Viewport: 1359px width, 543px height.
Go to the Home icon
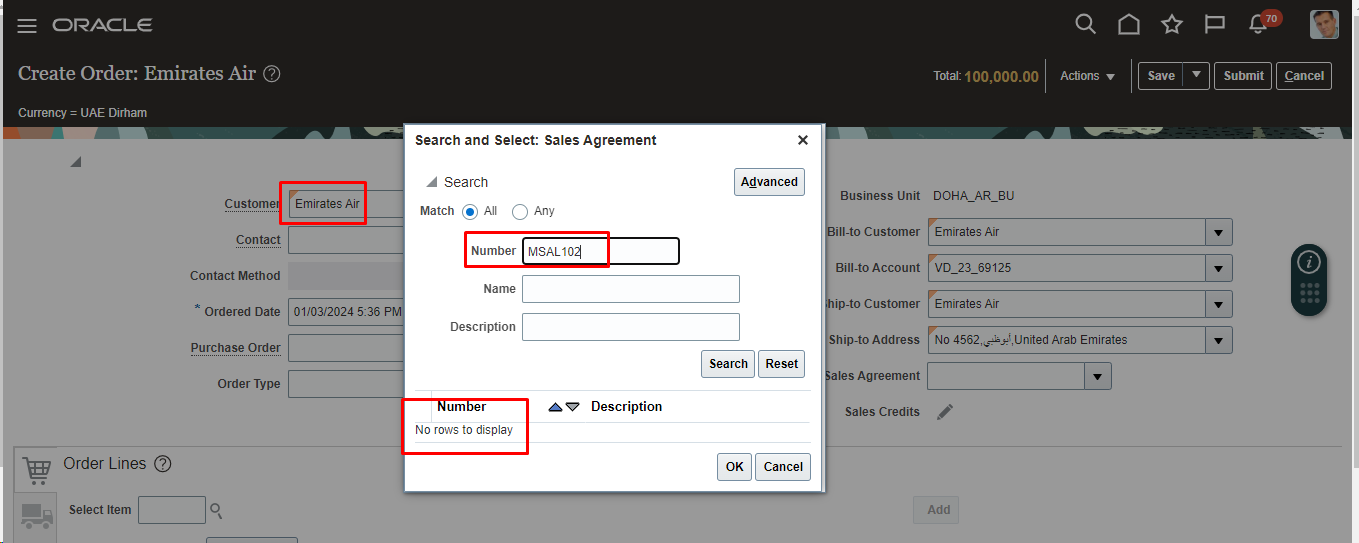1129,24
